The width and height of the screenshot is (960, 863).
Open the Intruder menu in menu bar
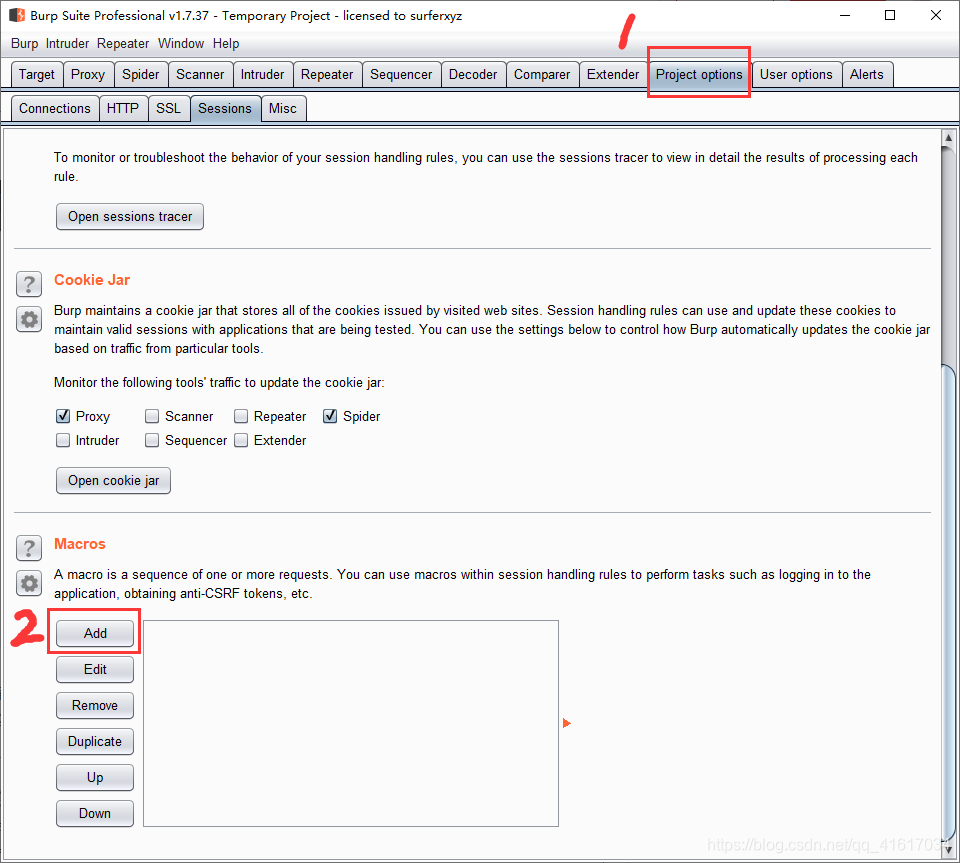tap(67, 43)
